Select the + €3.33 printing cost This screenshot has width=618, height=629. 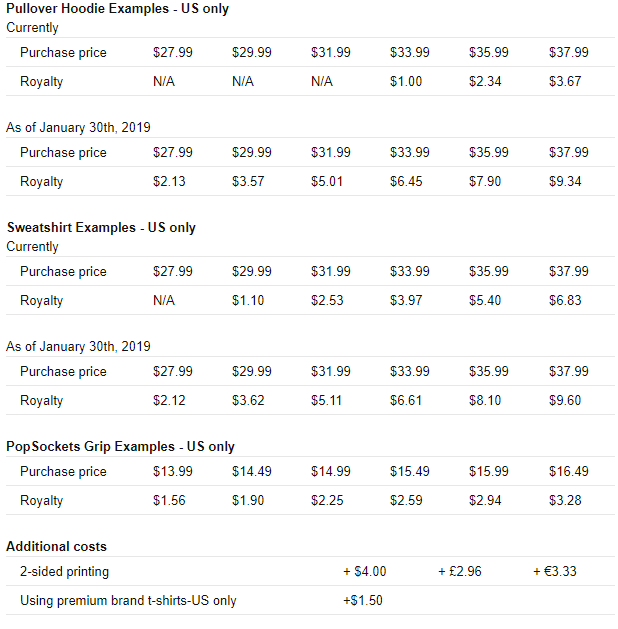coord(555,571)
